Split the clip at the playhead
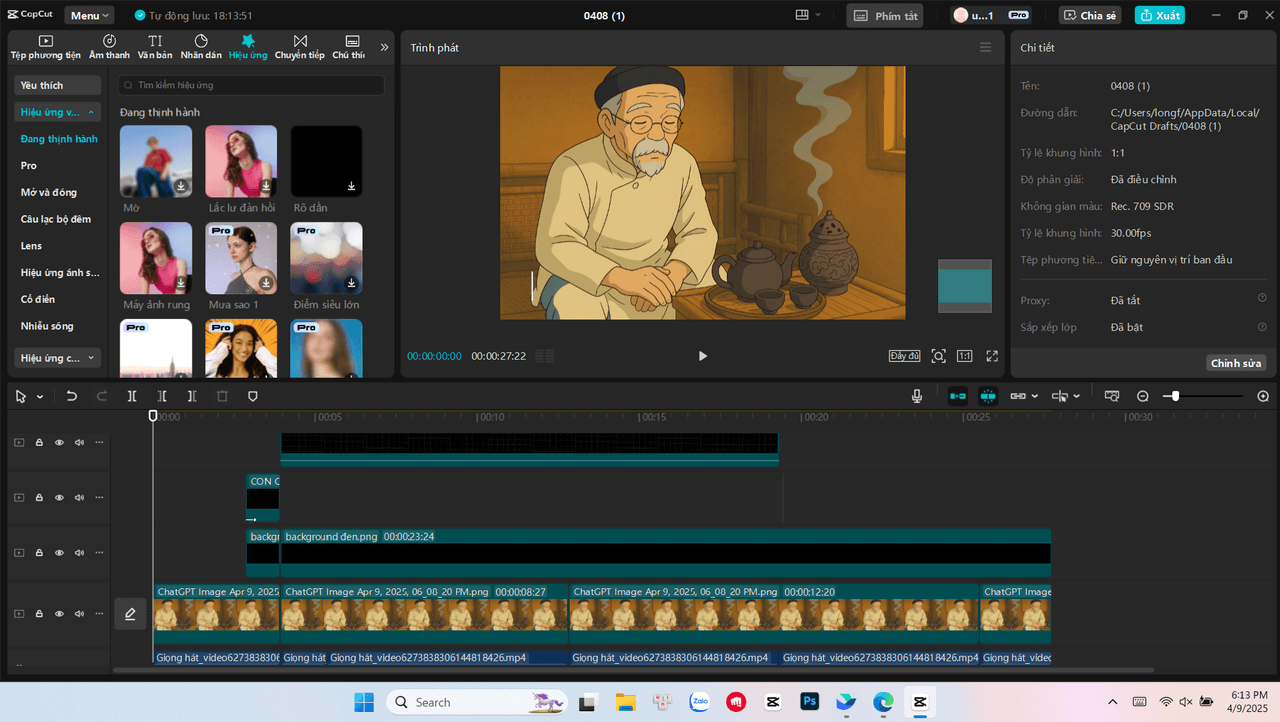This screenshot has height=722, width=1280. (132, 396)
